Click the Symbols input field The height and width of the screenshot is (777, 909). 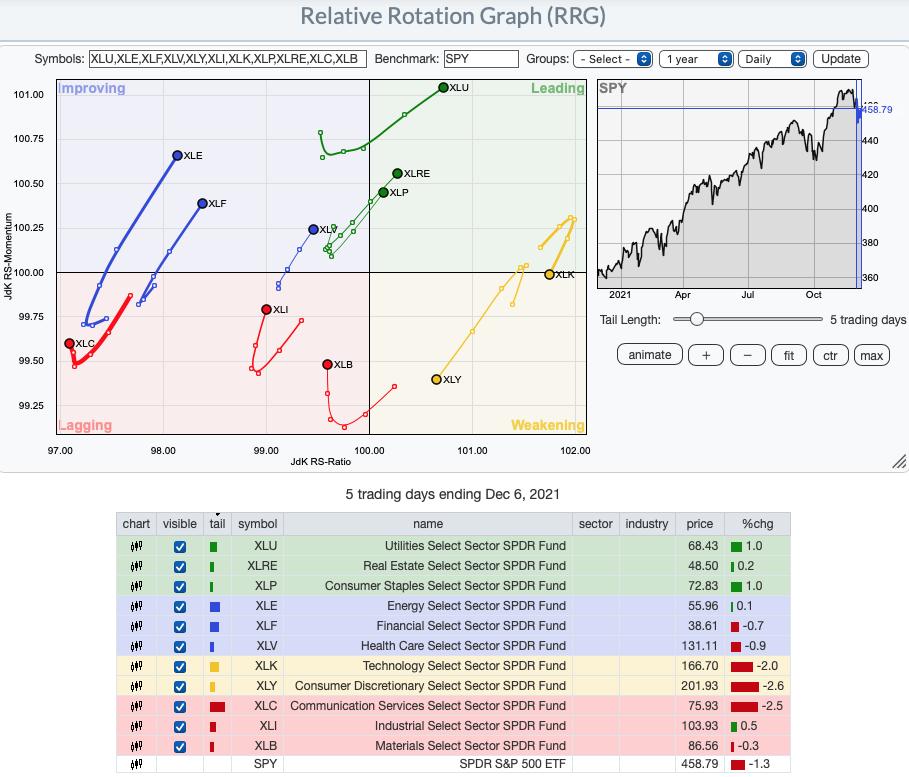pos(228,59)
